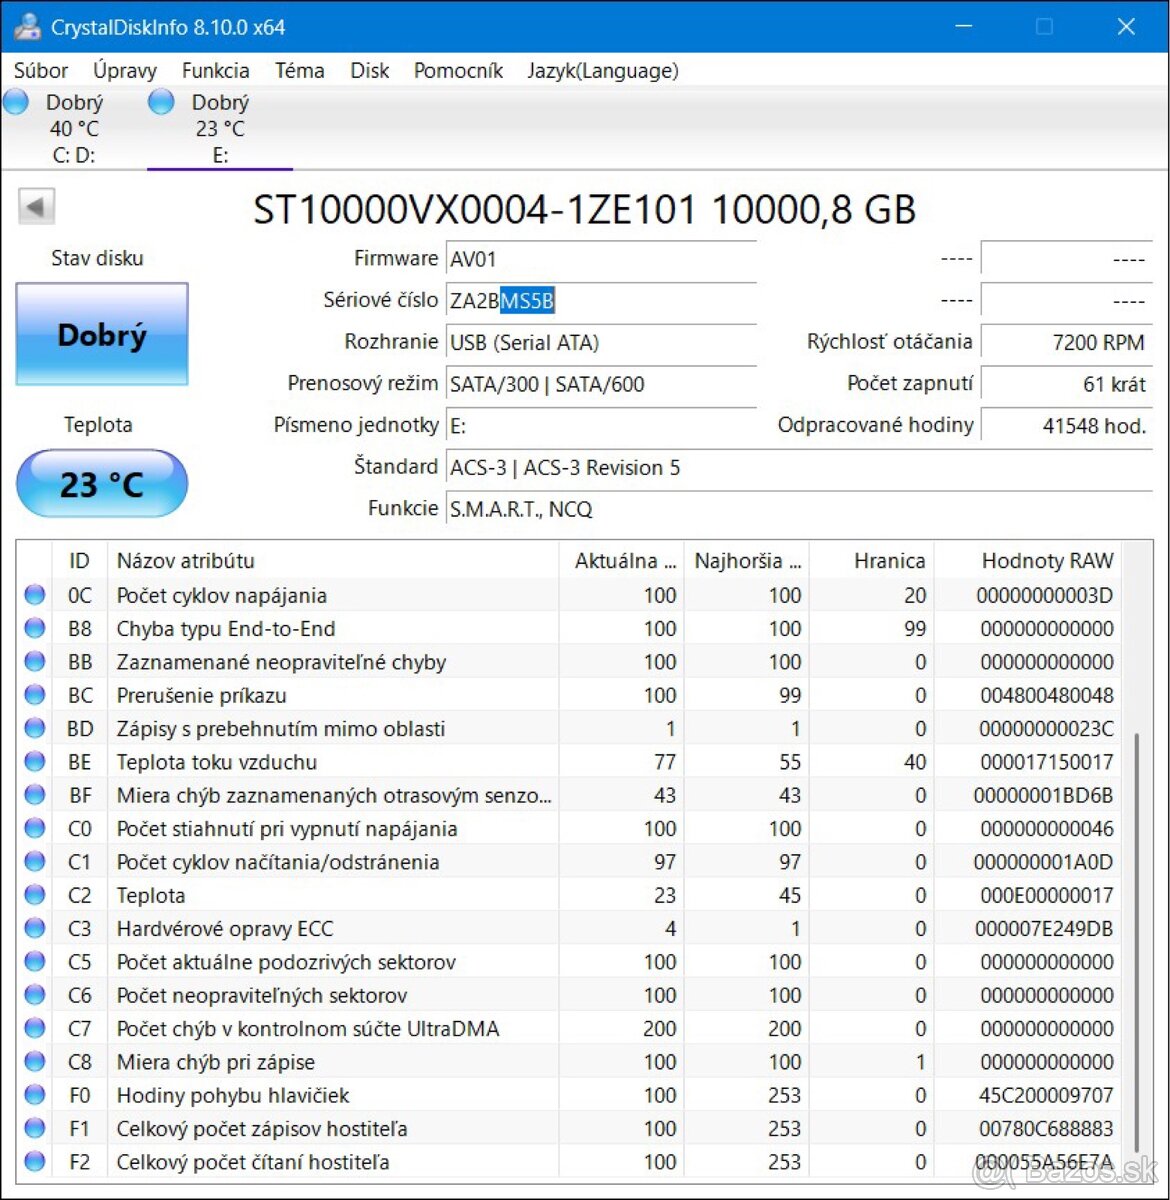Click the Firmware field showing AV01
Screen dimensions: 1170x1200
[600, 258]
